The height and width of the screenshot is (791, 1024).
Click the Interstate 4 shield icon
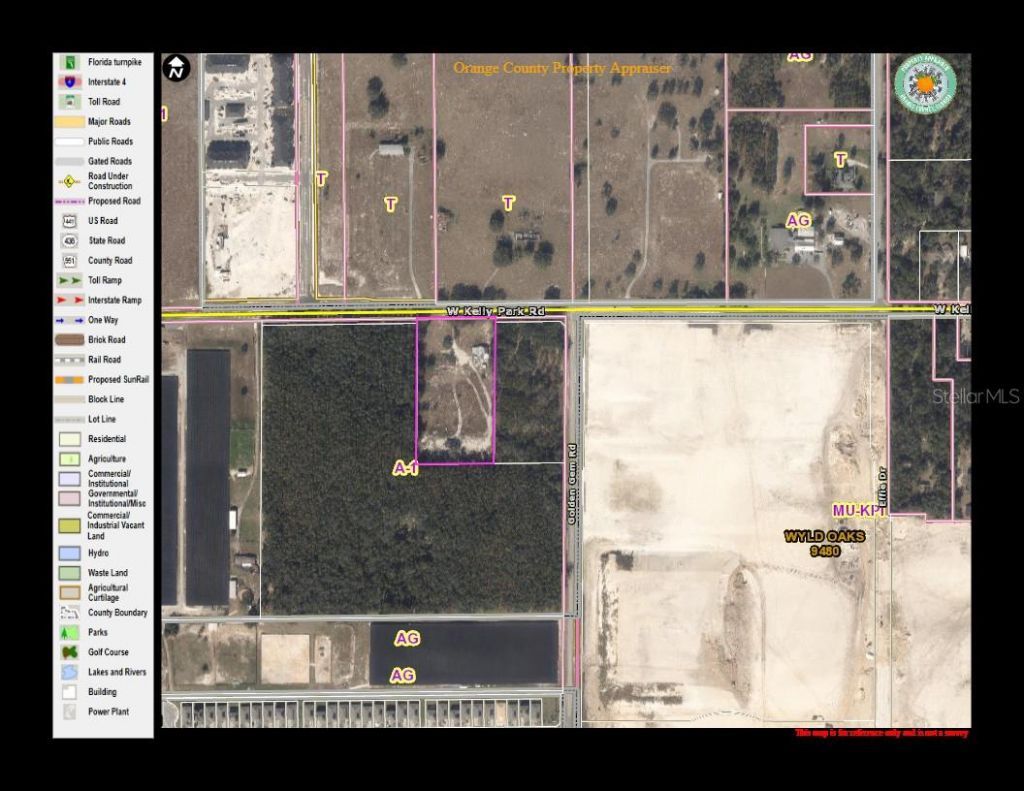[x=68, y=81]
